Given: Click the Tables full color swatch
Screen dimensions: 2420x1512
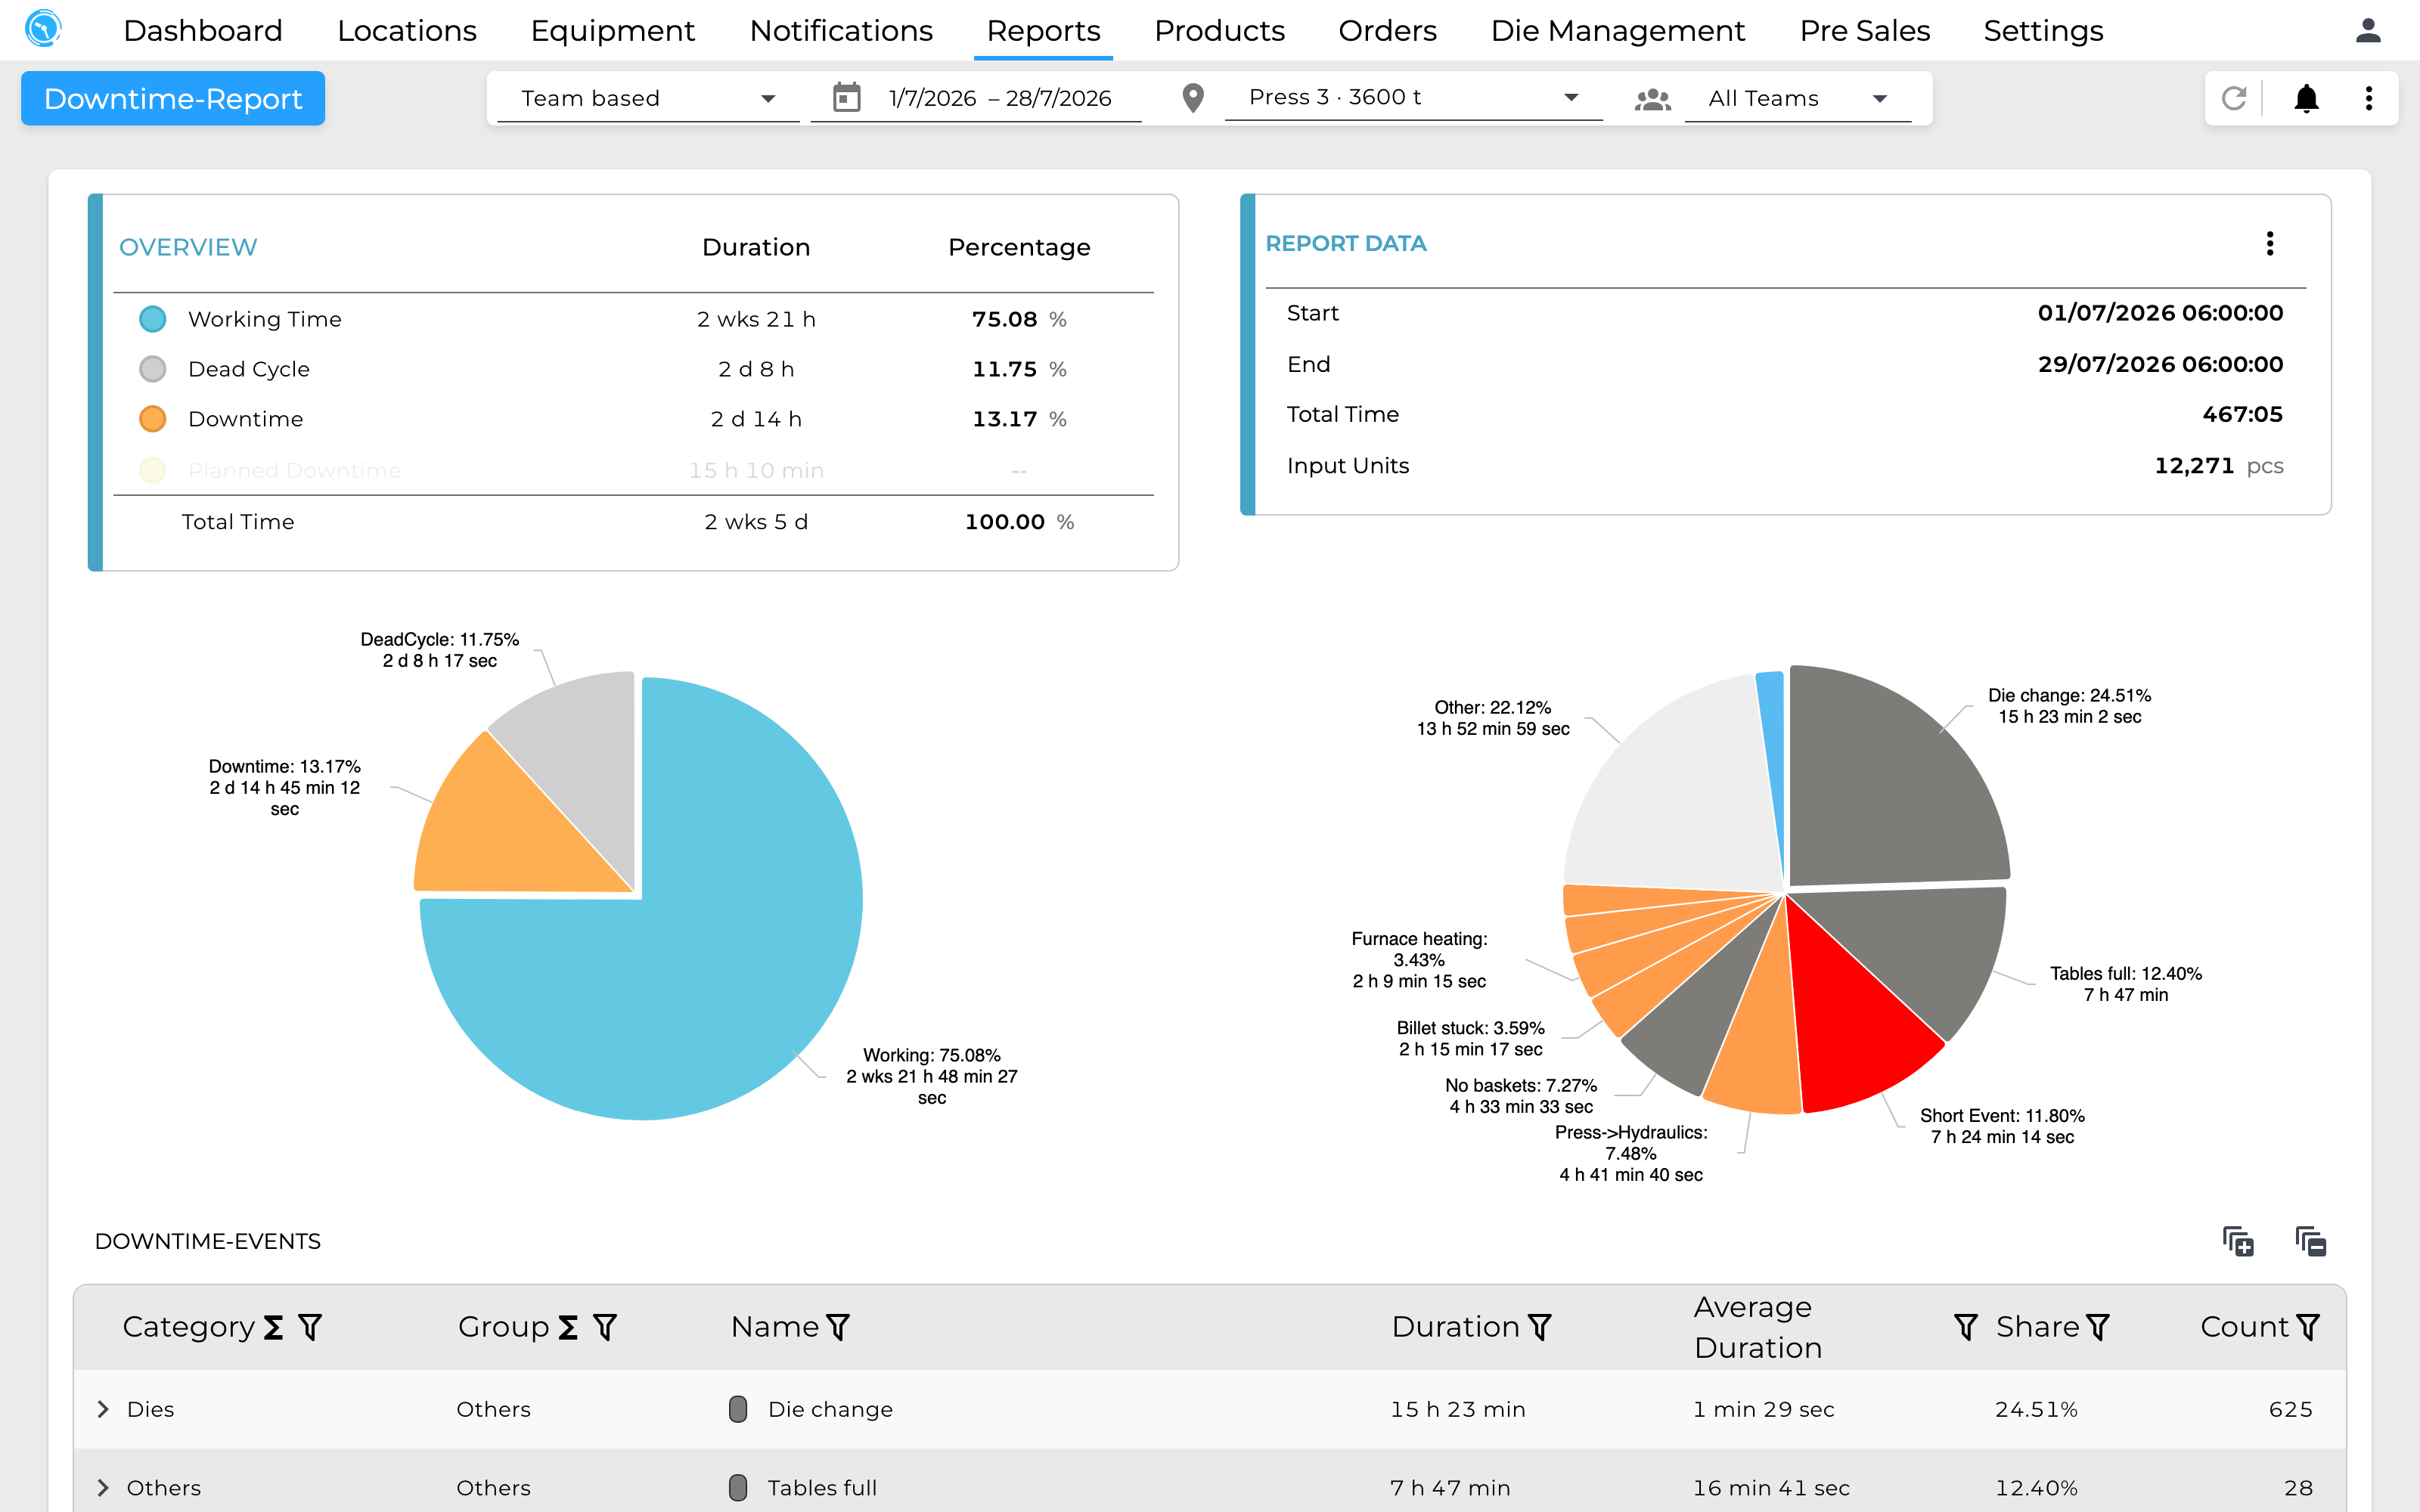Looking at the screenshot, I should [738, 1488].
